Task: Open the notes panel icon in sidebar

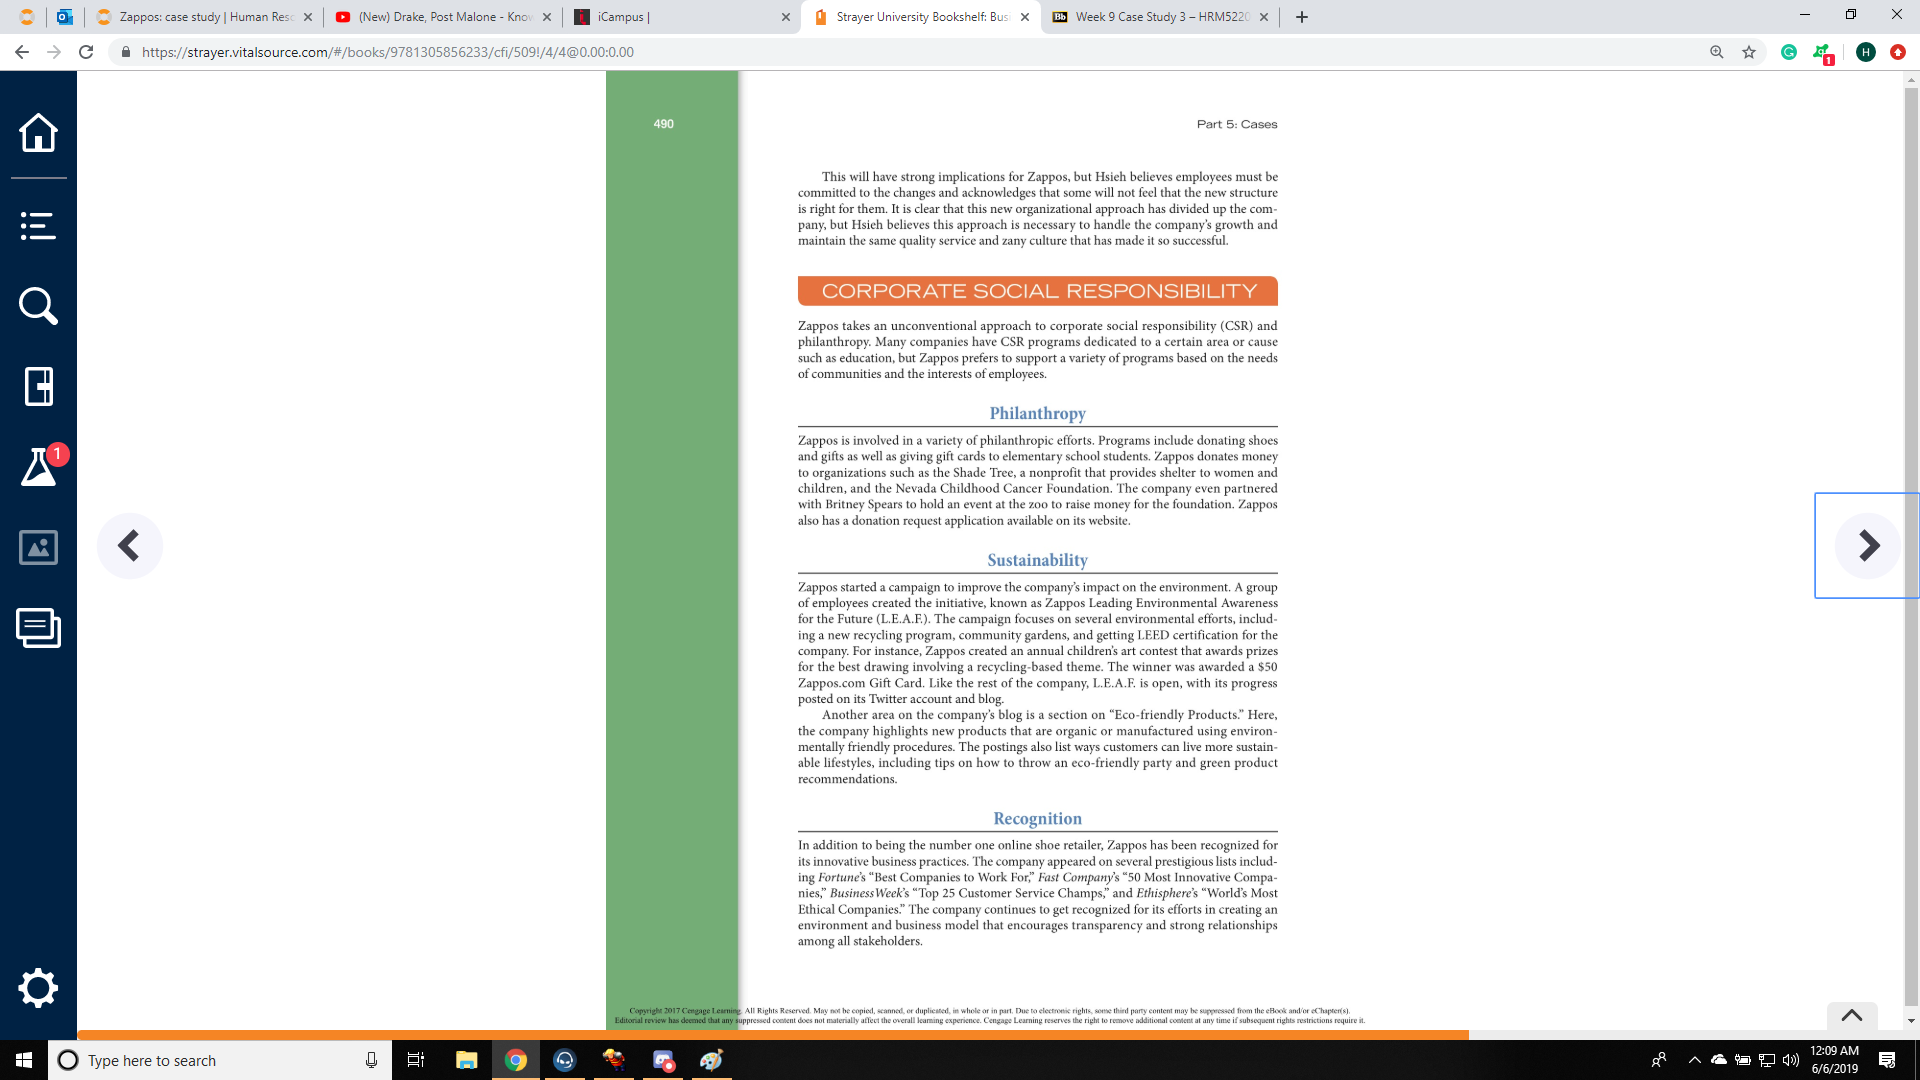Action: coord(38,628)
